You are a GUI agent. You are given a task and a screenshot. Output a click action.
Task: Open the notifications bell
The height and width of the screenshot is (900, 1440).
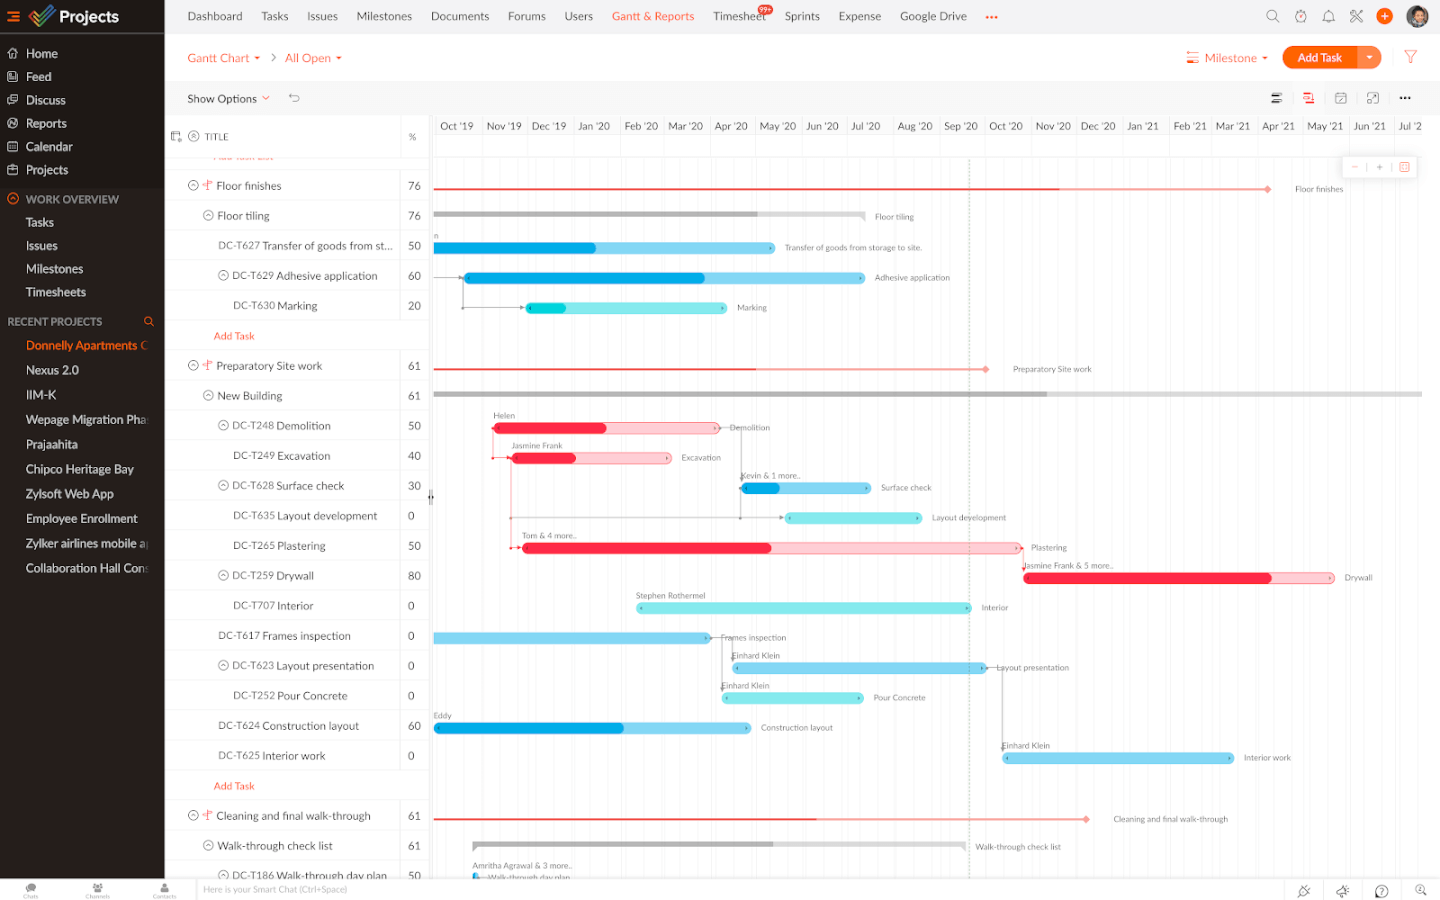tap(1328, 16)
